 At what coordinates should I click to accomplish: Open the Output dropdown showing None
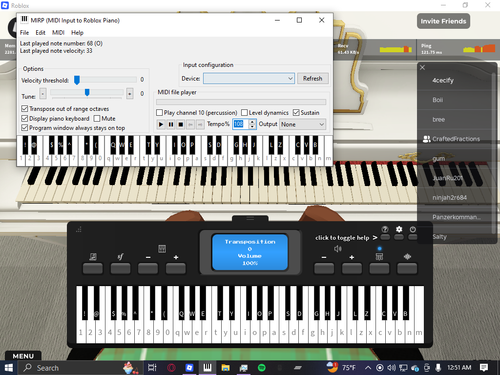[x=302, y=124]
